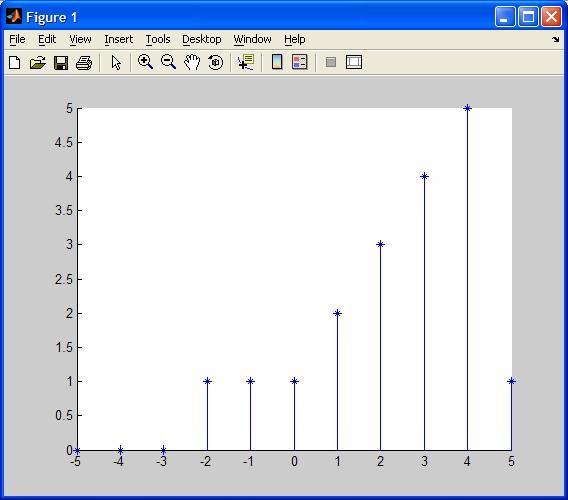Open a file with the folder icon
This screenshot has width=568, height=500.
pos(38,62)
